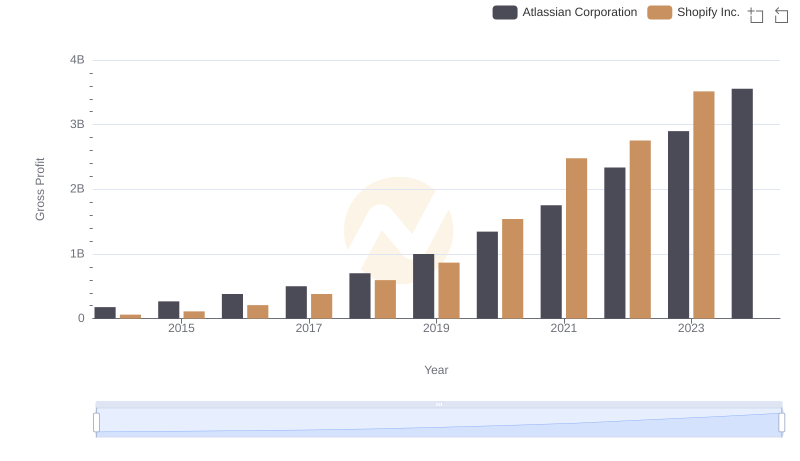
Task: Click the 1B y-axis label
Action: pyautogui.click(x=77, y=254)
